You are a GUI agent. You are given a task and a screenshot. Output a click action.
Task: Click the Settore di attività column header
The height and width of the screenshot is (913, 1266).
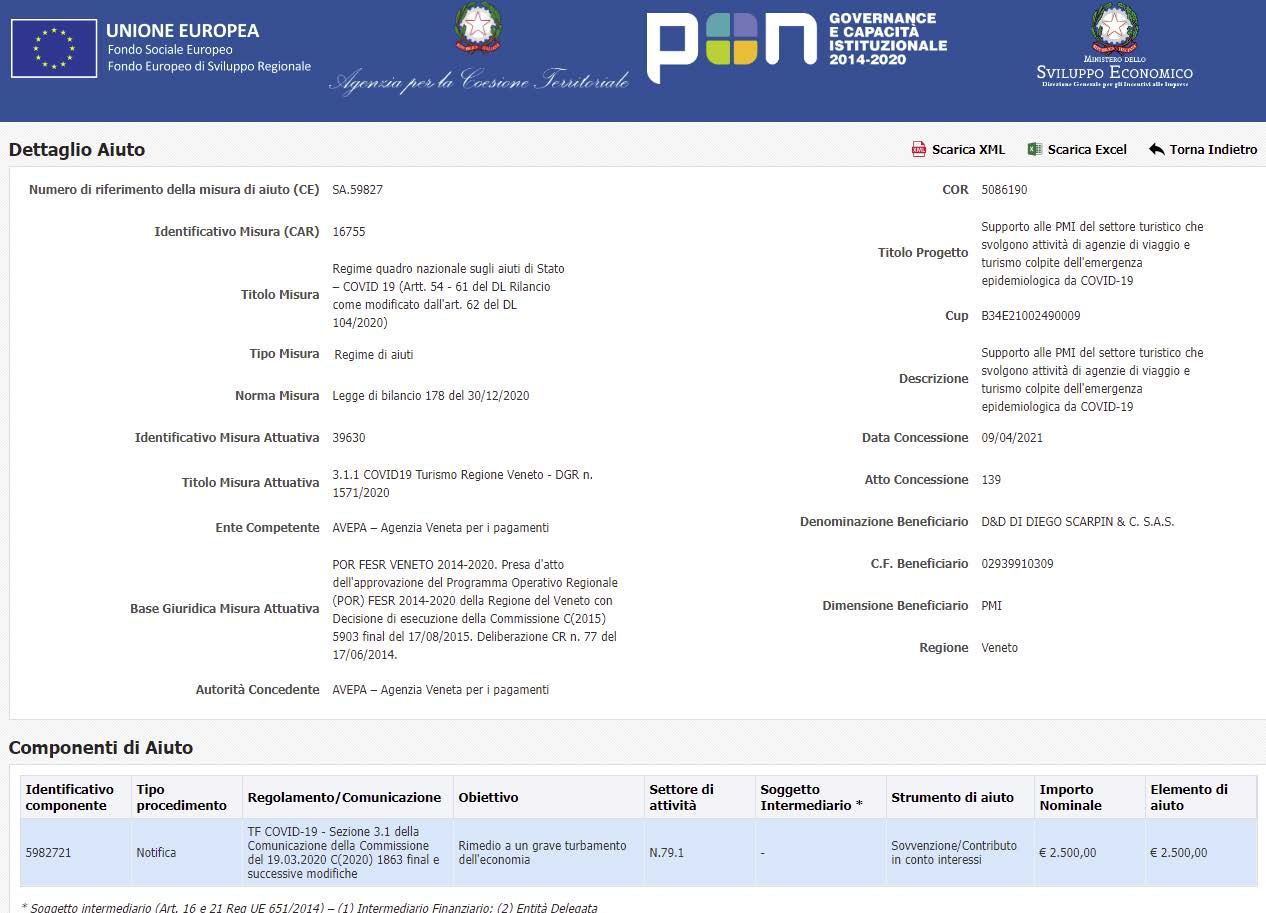coord(700,797)
